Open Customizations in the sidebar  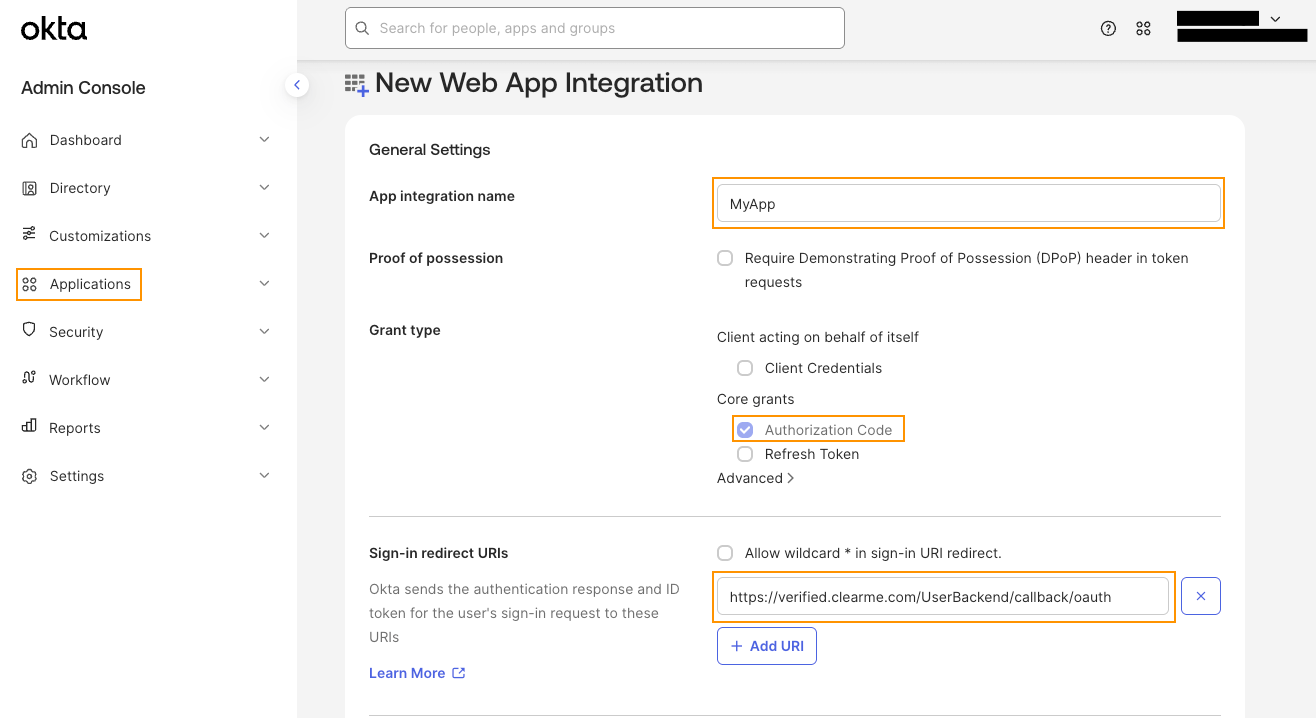100,236
